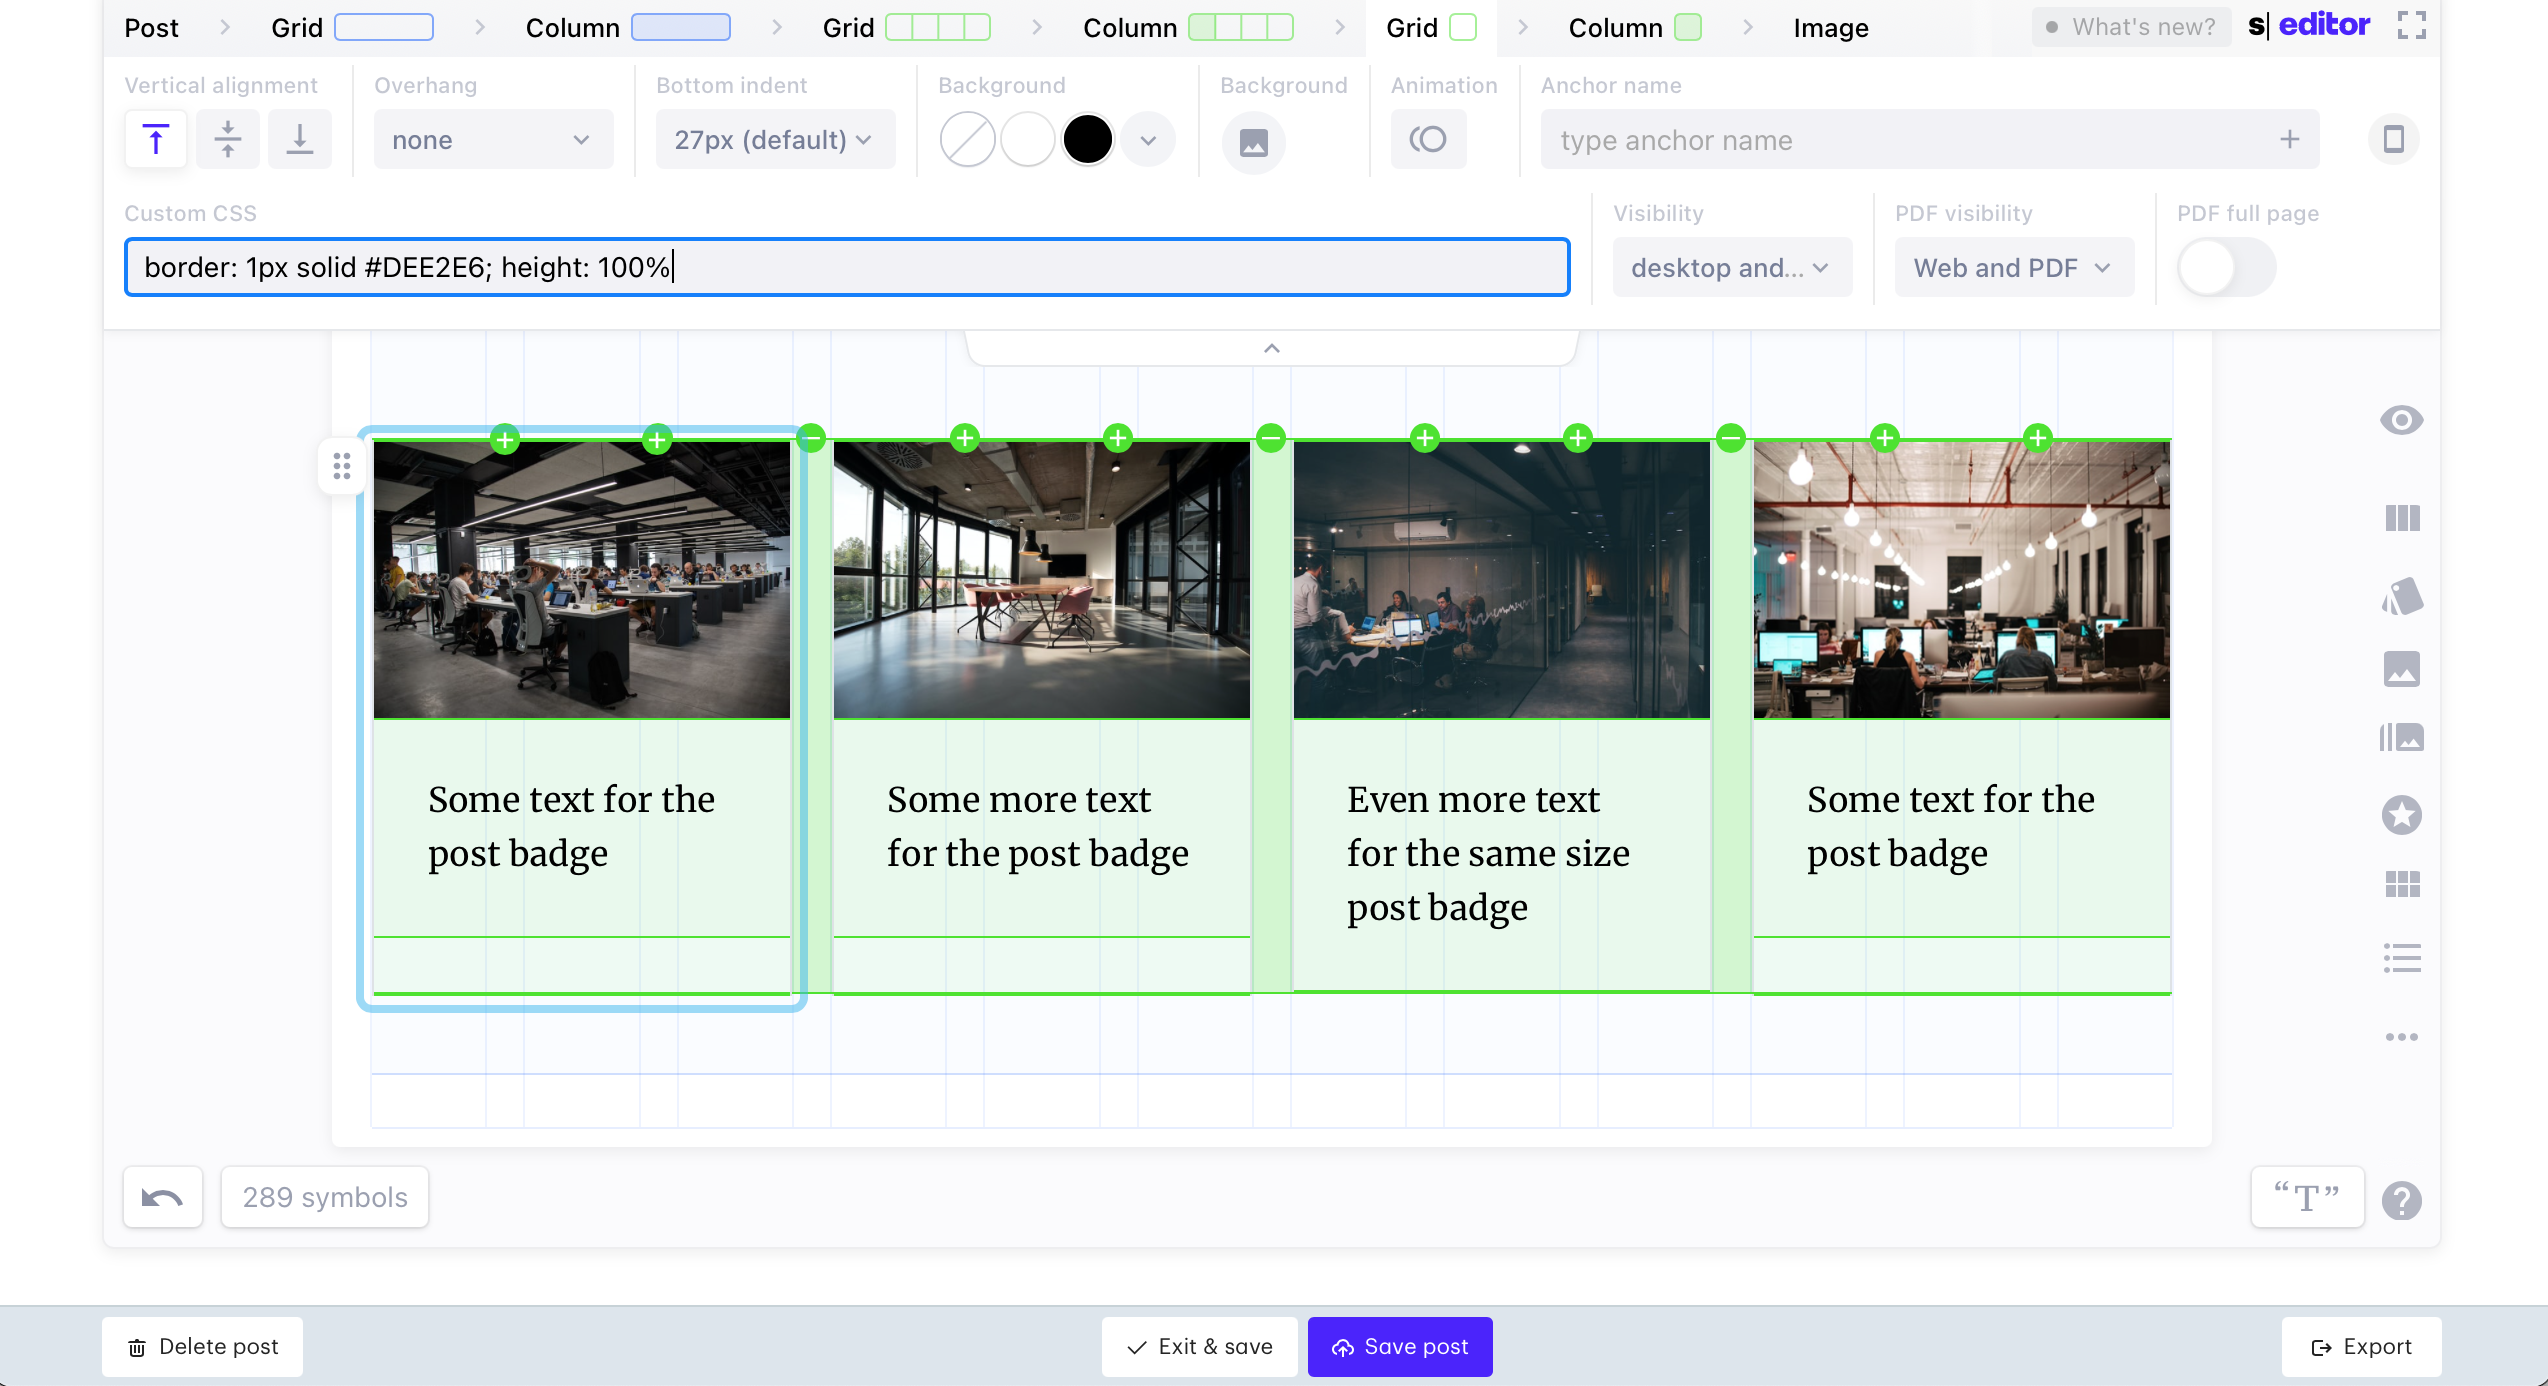Screen dimensions: 2548x1386
Task: Choose the black background swatch
Action: coord(1087,140)
